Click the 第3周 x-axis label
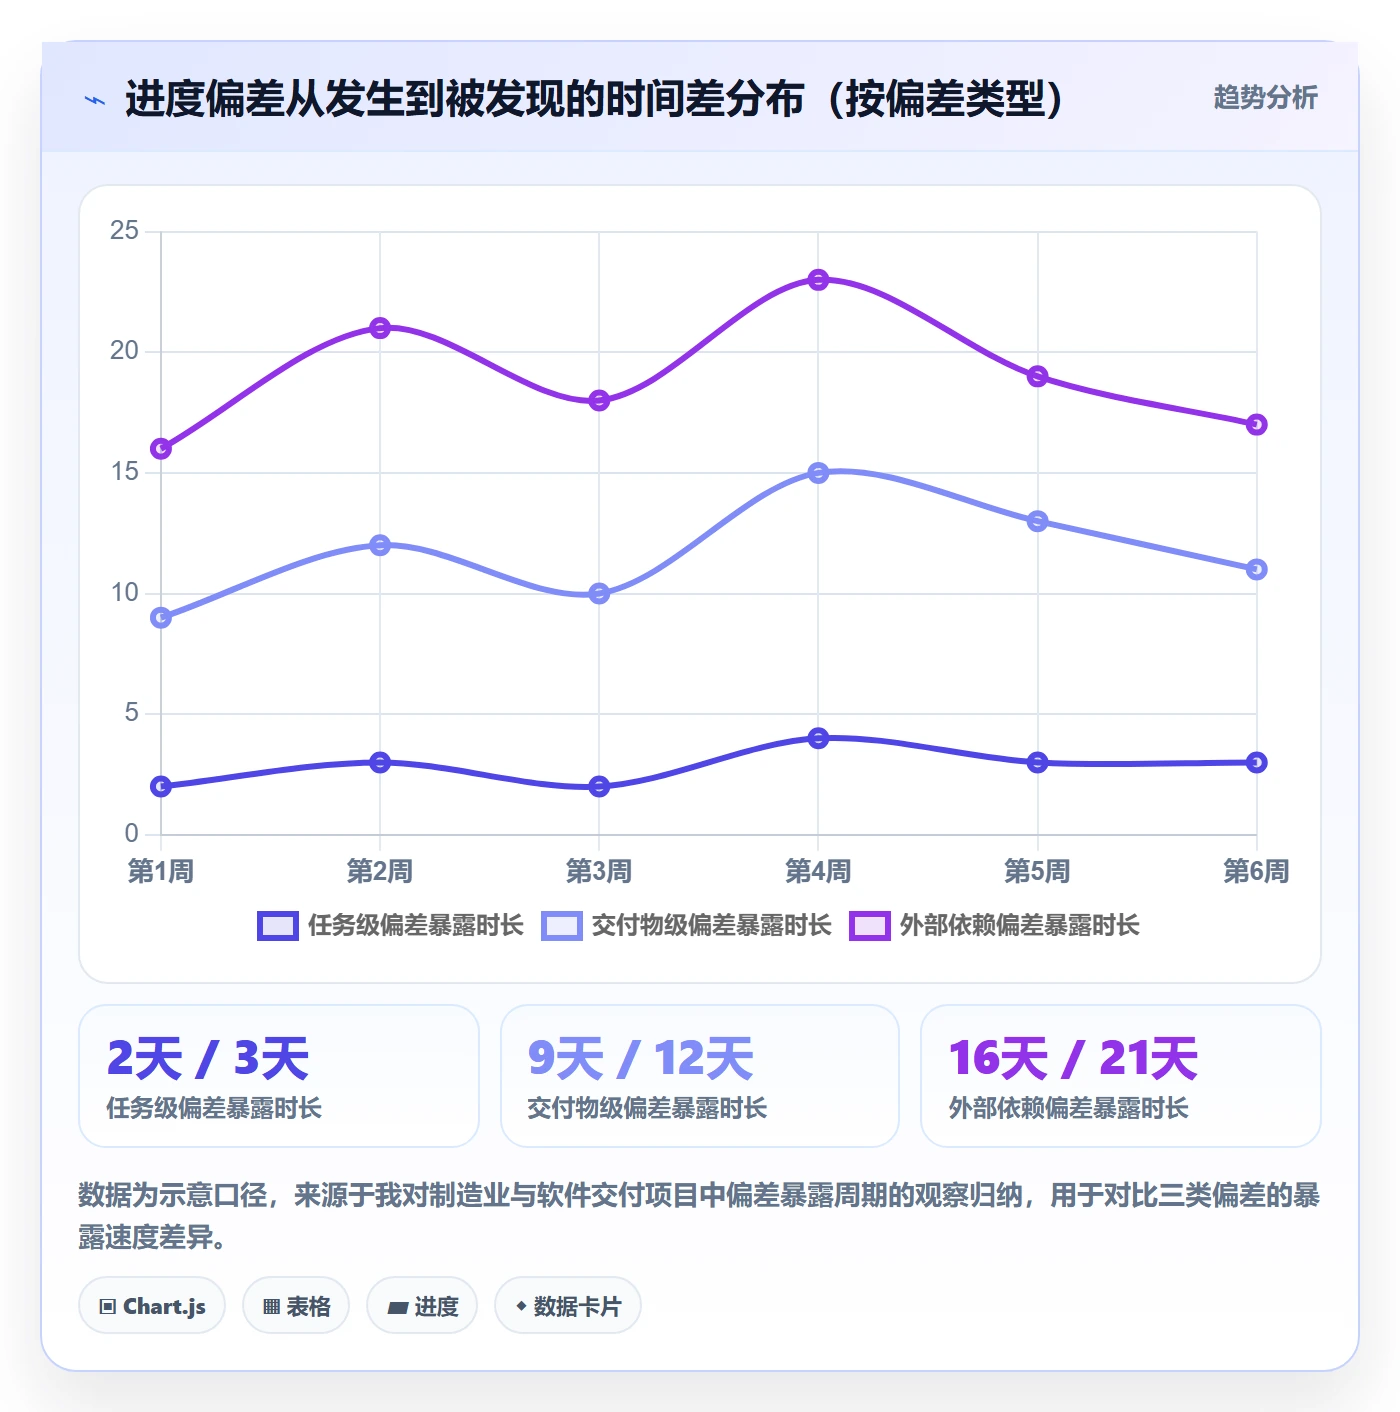1400x1412 pixels. coord(599,871)
